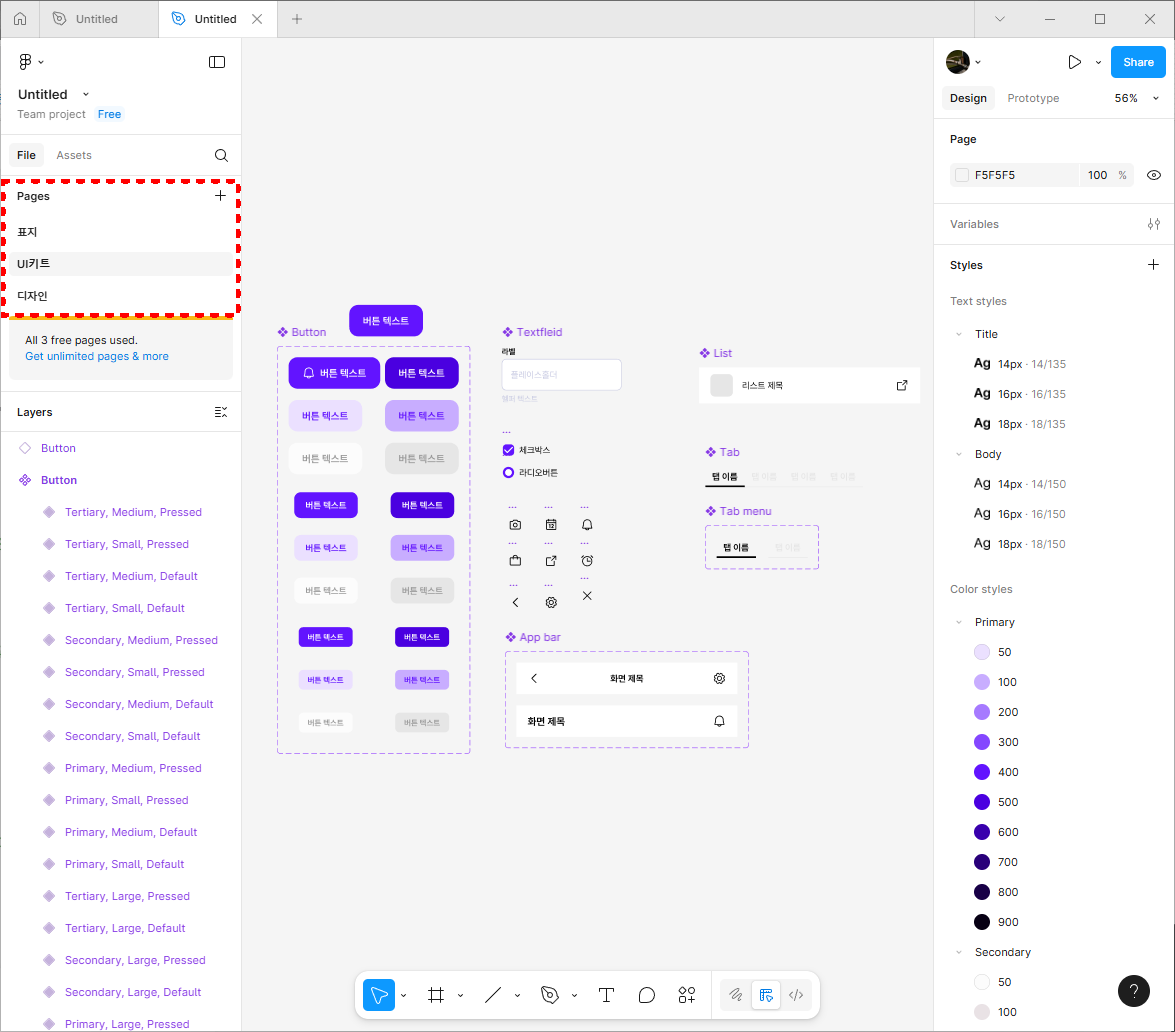Select the Comment tool
The height and width of the screenshot is (1032, 1175).
647,995
